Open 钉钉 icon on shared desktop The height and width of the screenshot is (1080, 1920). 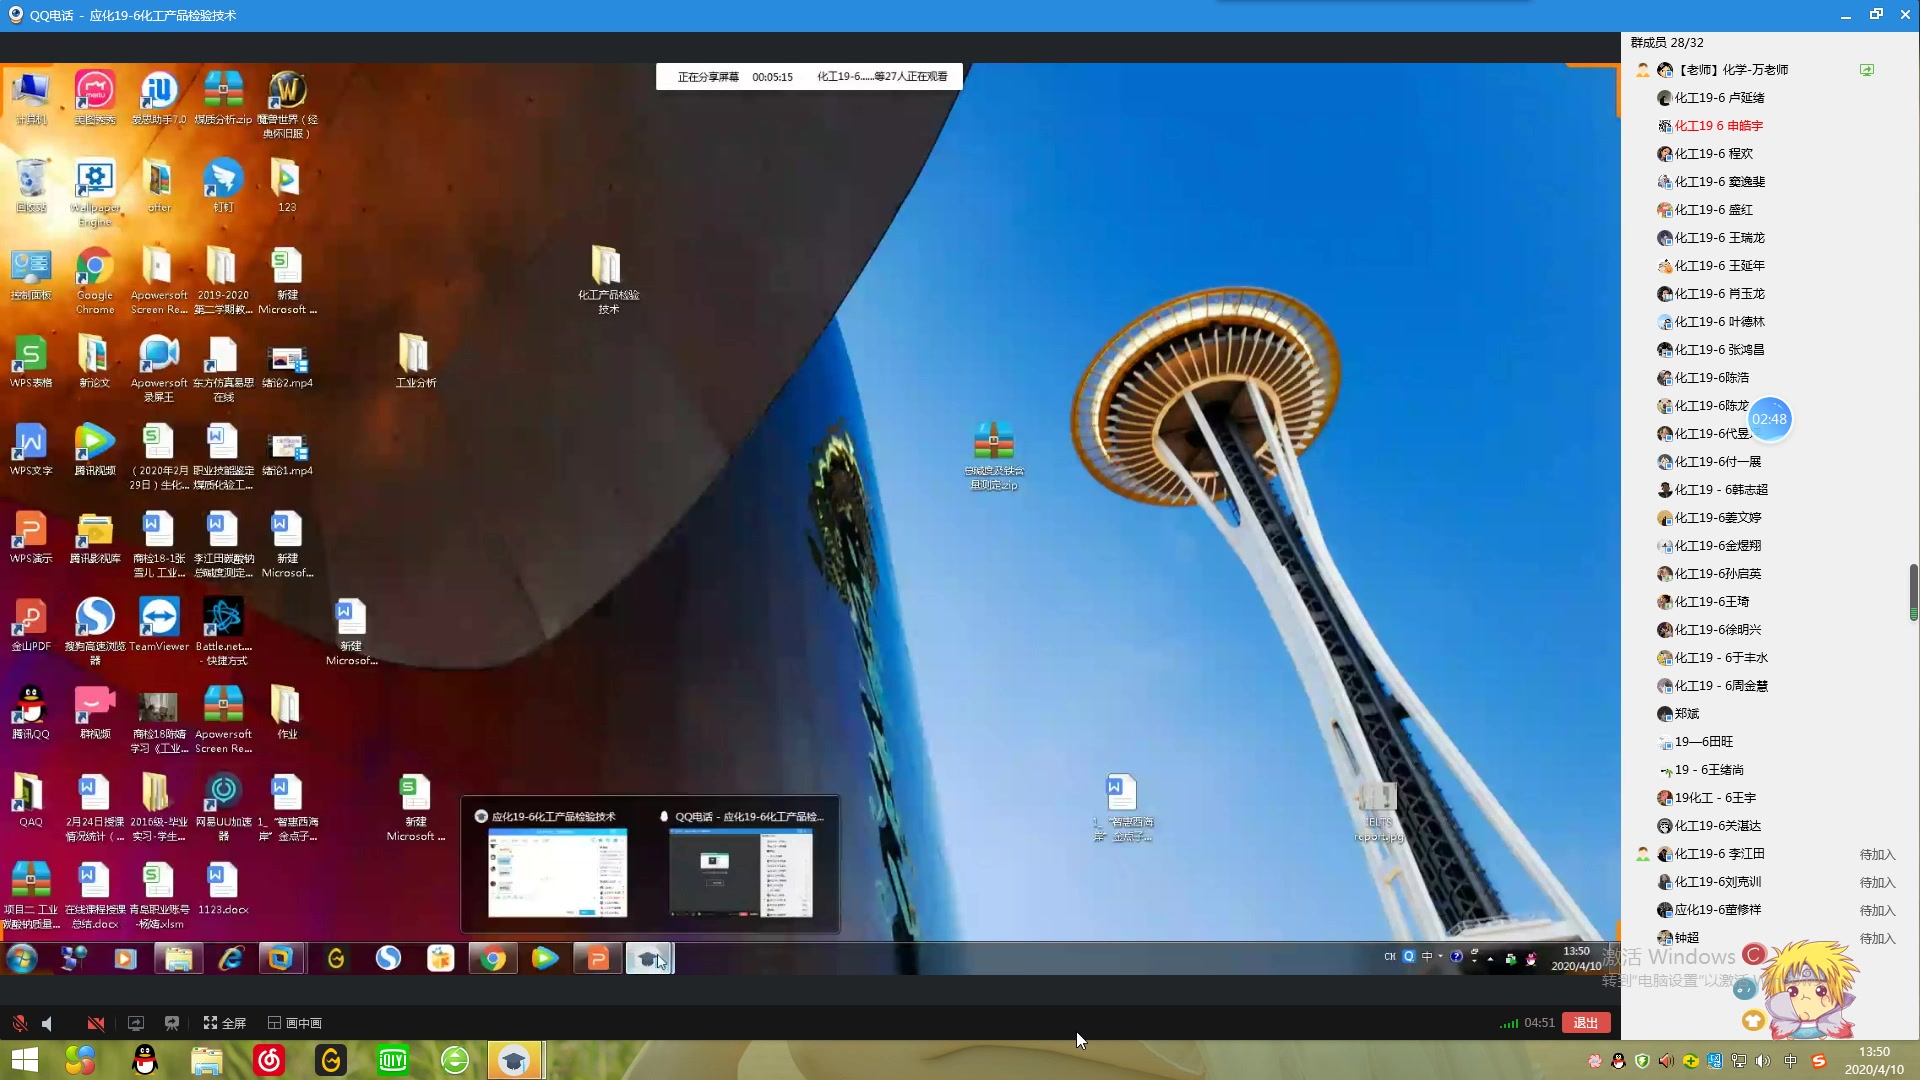click(x=223, y=185)
